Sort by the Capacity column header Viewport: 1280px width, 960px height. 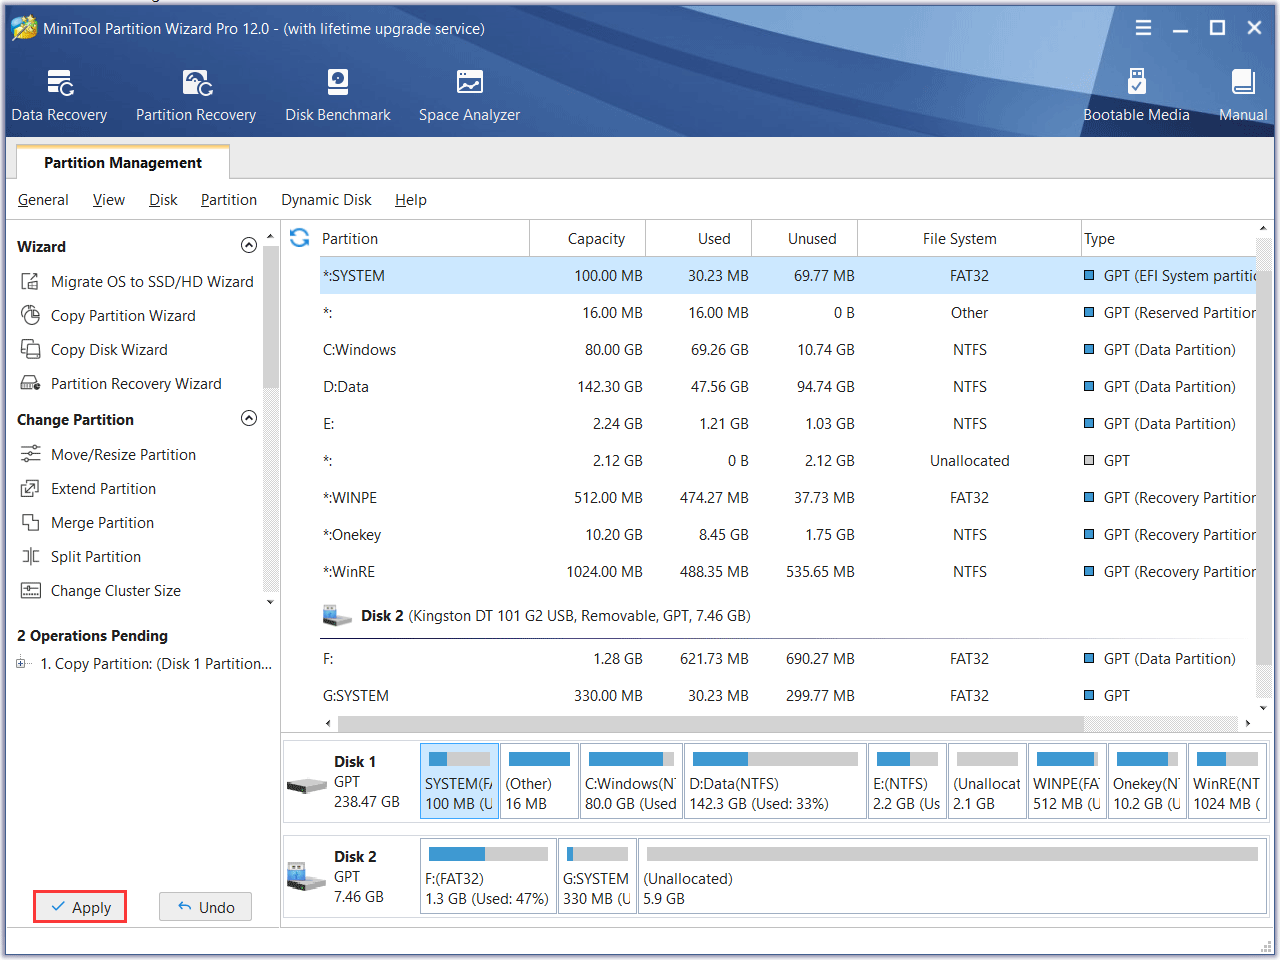(588, 239)
